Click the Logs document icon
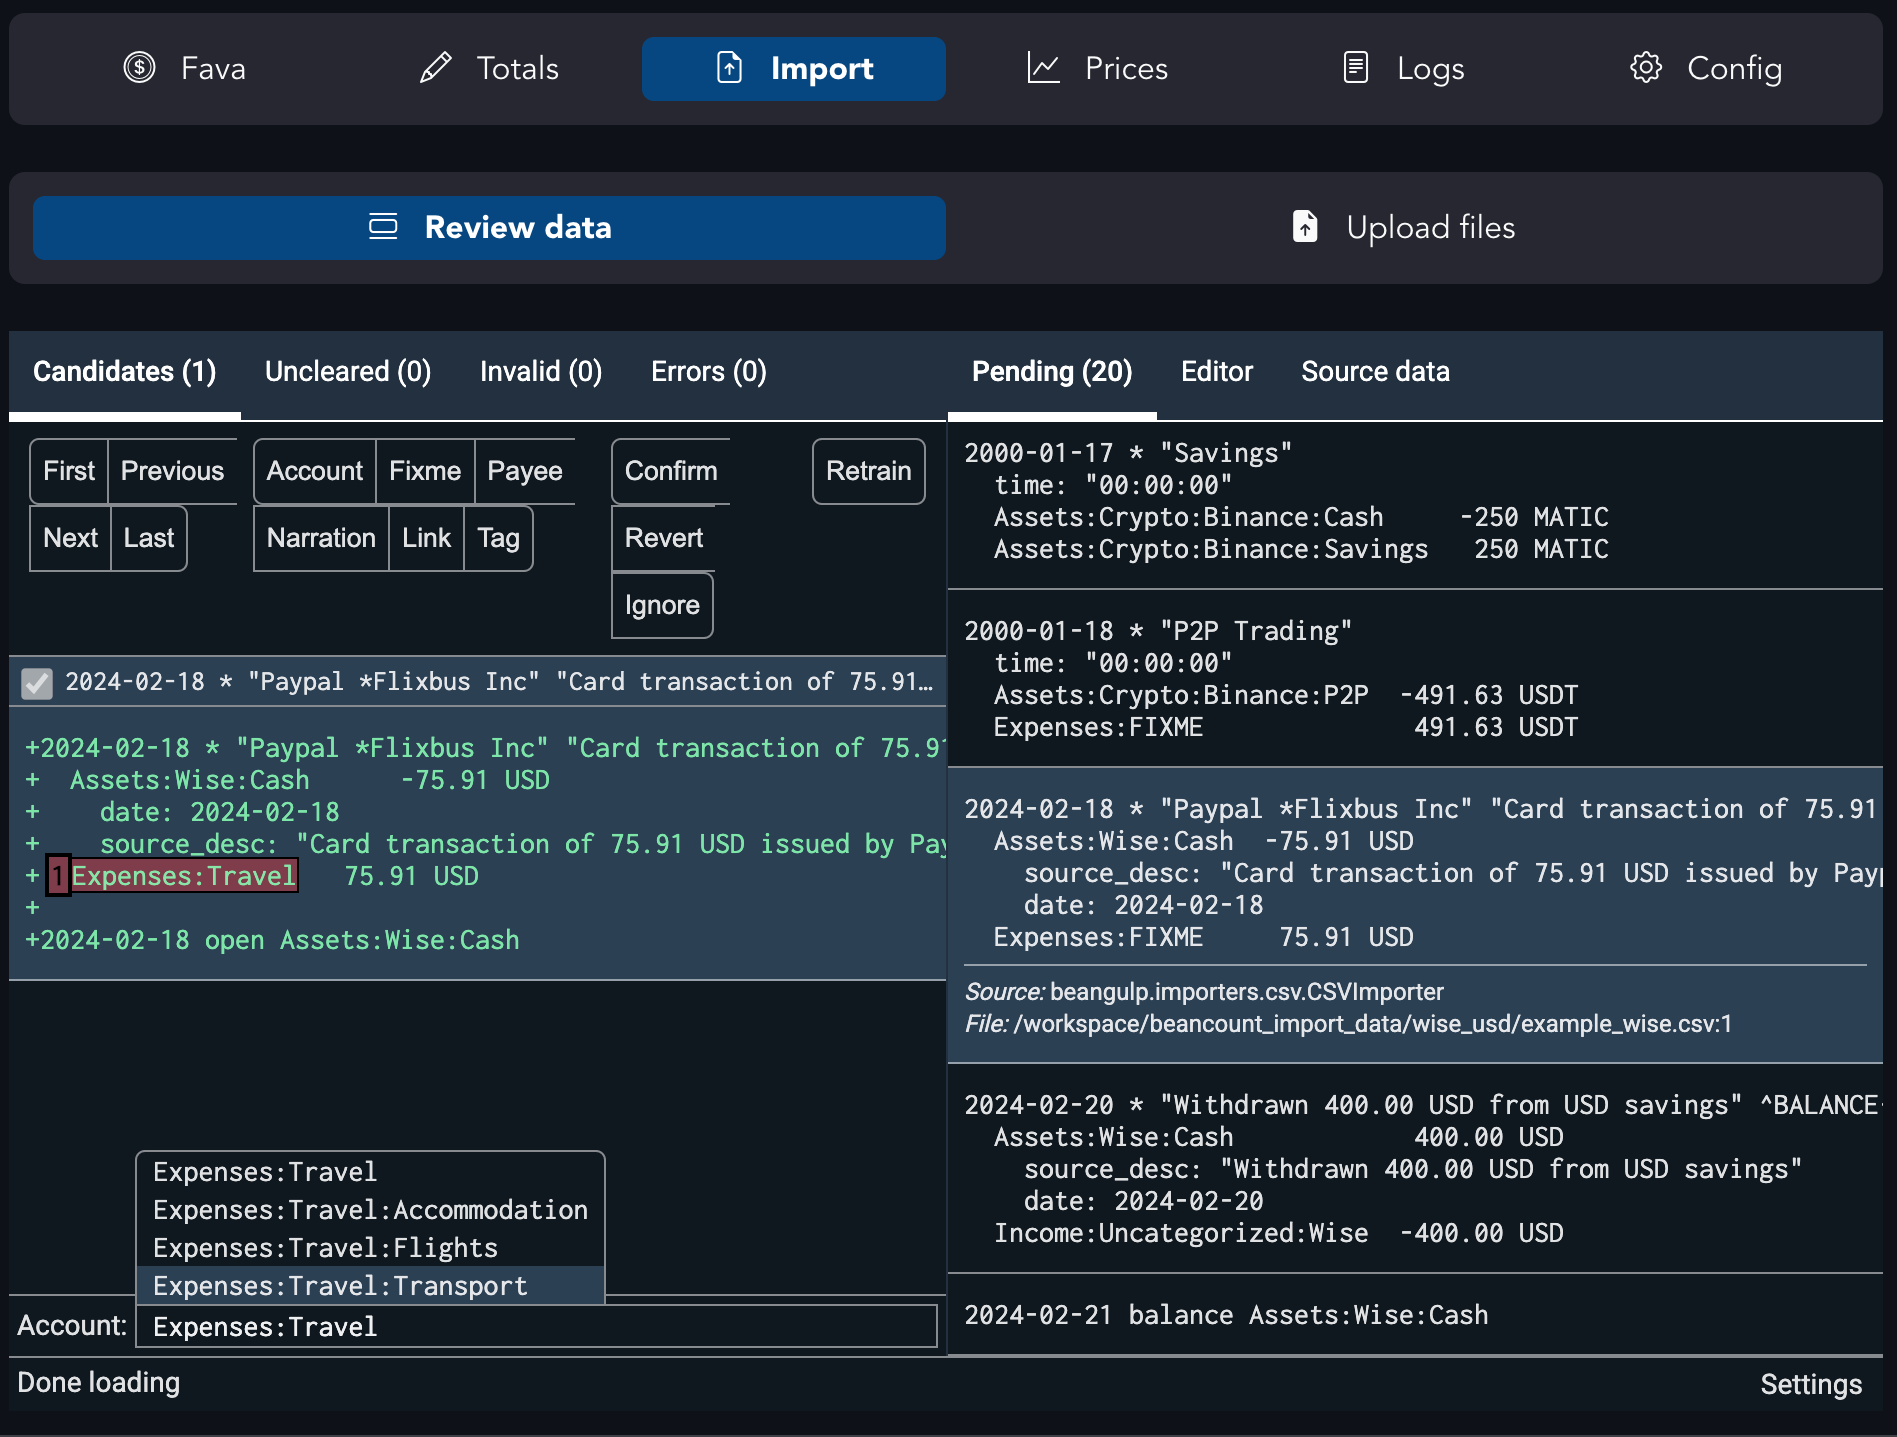This screenshot has width=1897, height=1437. [1355, 68]
